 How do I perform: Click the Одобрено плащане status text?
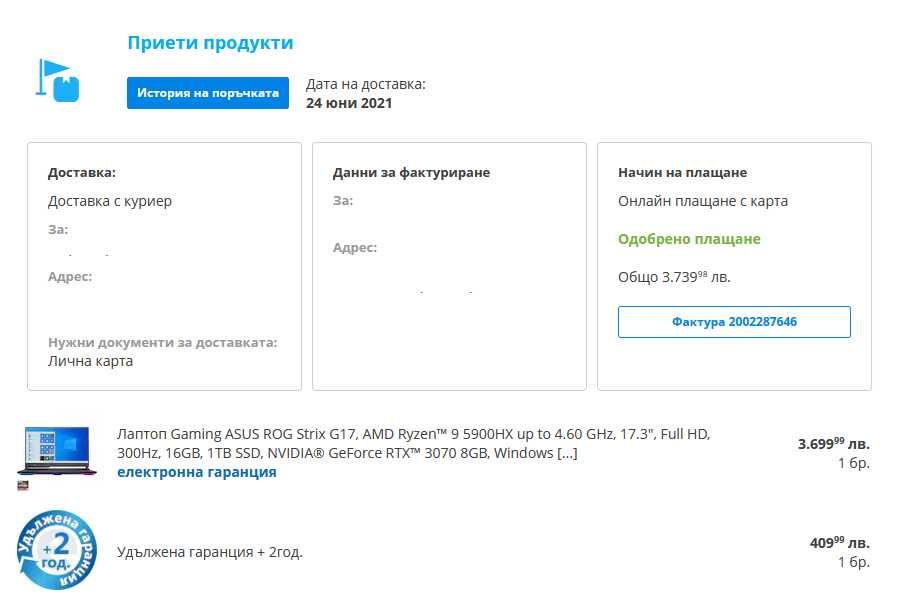click(x=689, y=239)
